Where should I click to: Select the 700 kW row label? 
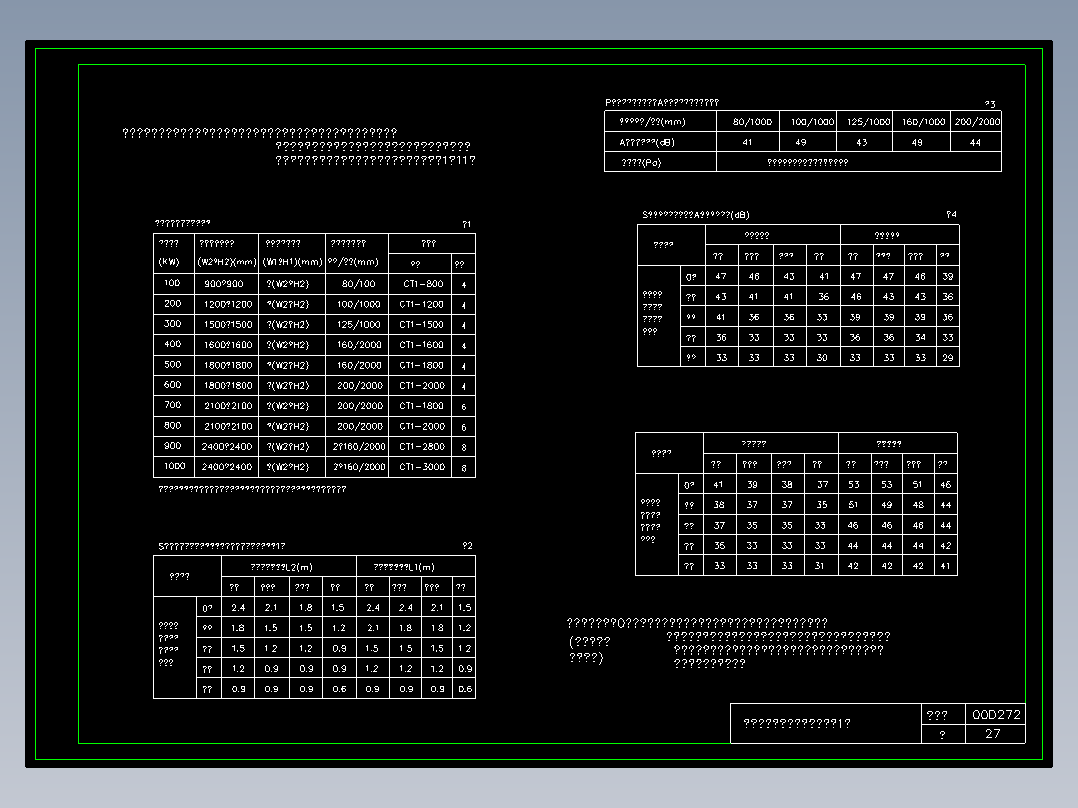point(173,405)
